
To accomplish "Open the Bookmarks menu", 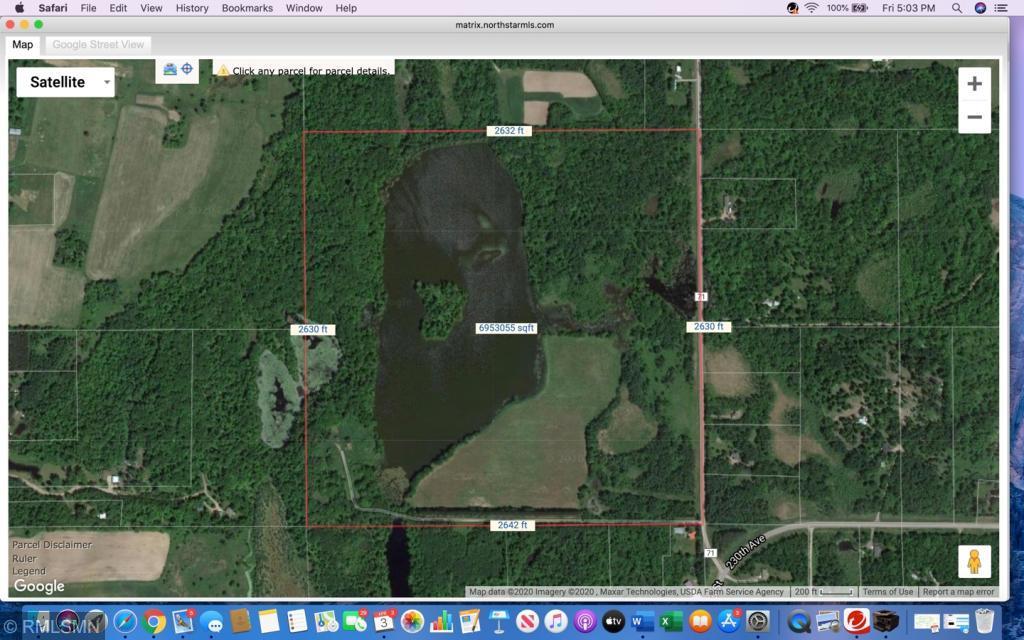I will point(247,8).
